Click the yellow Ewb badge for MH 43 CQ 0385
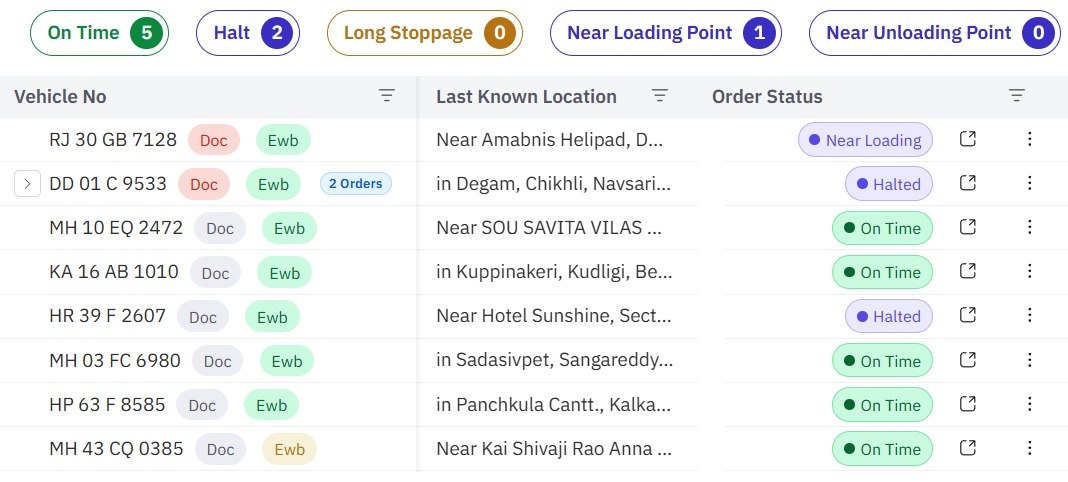This screenshot has height=482, width=1068. pyautogui.click(x=289, y=449)
